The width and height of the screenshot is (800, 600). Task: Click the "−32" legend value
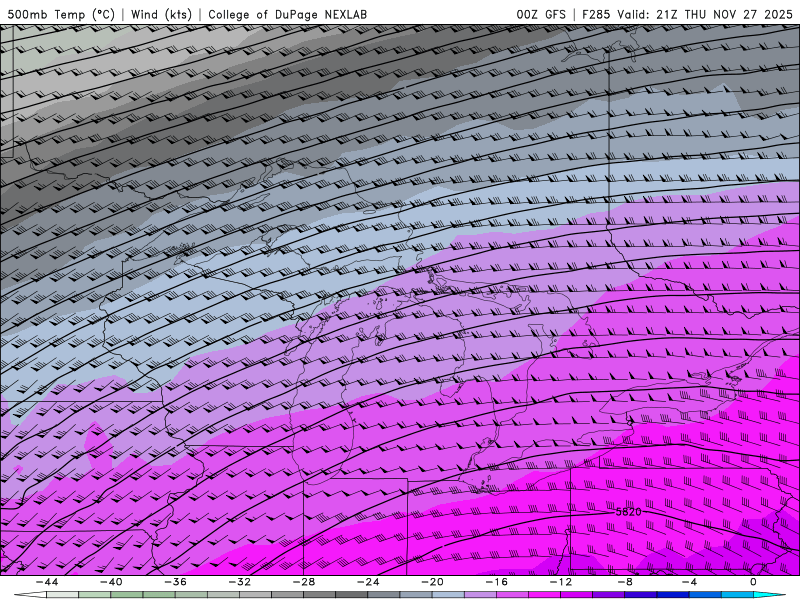pos(239,582)
